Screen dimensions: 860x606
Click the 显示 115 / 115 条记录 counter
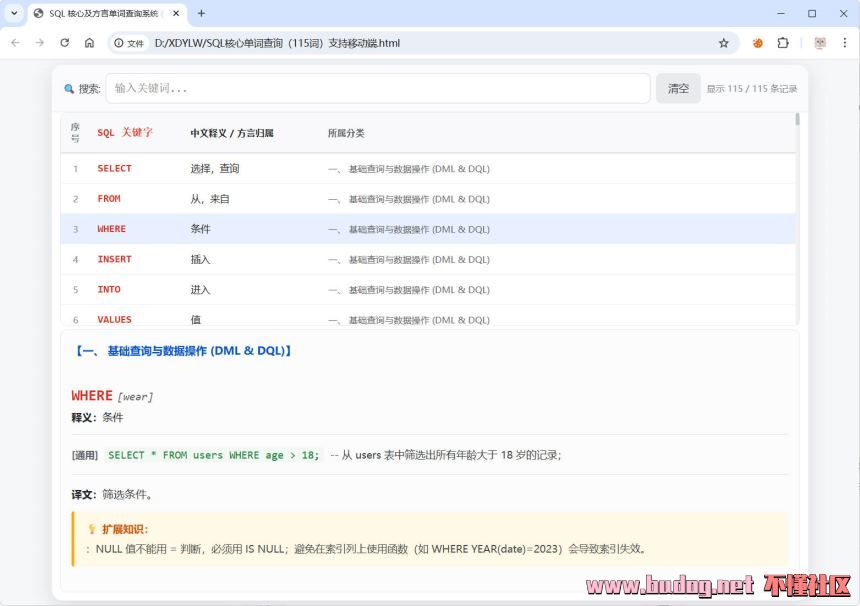[752, 89]
